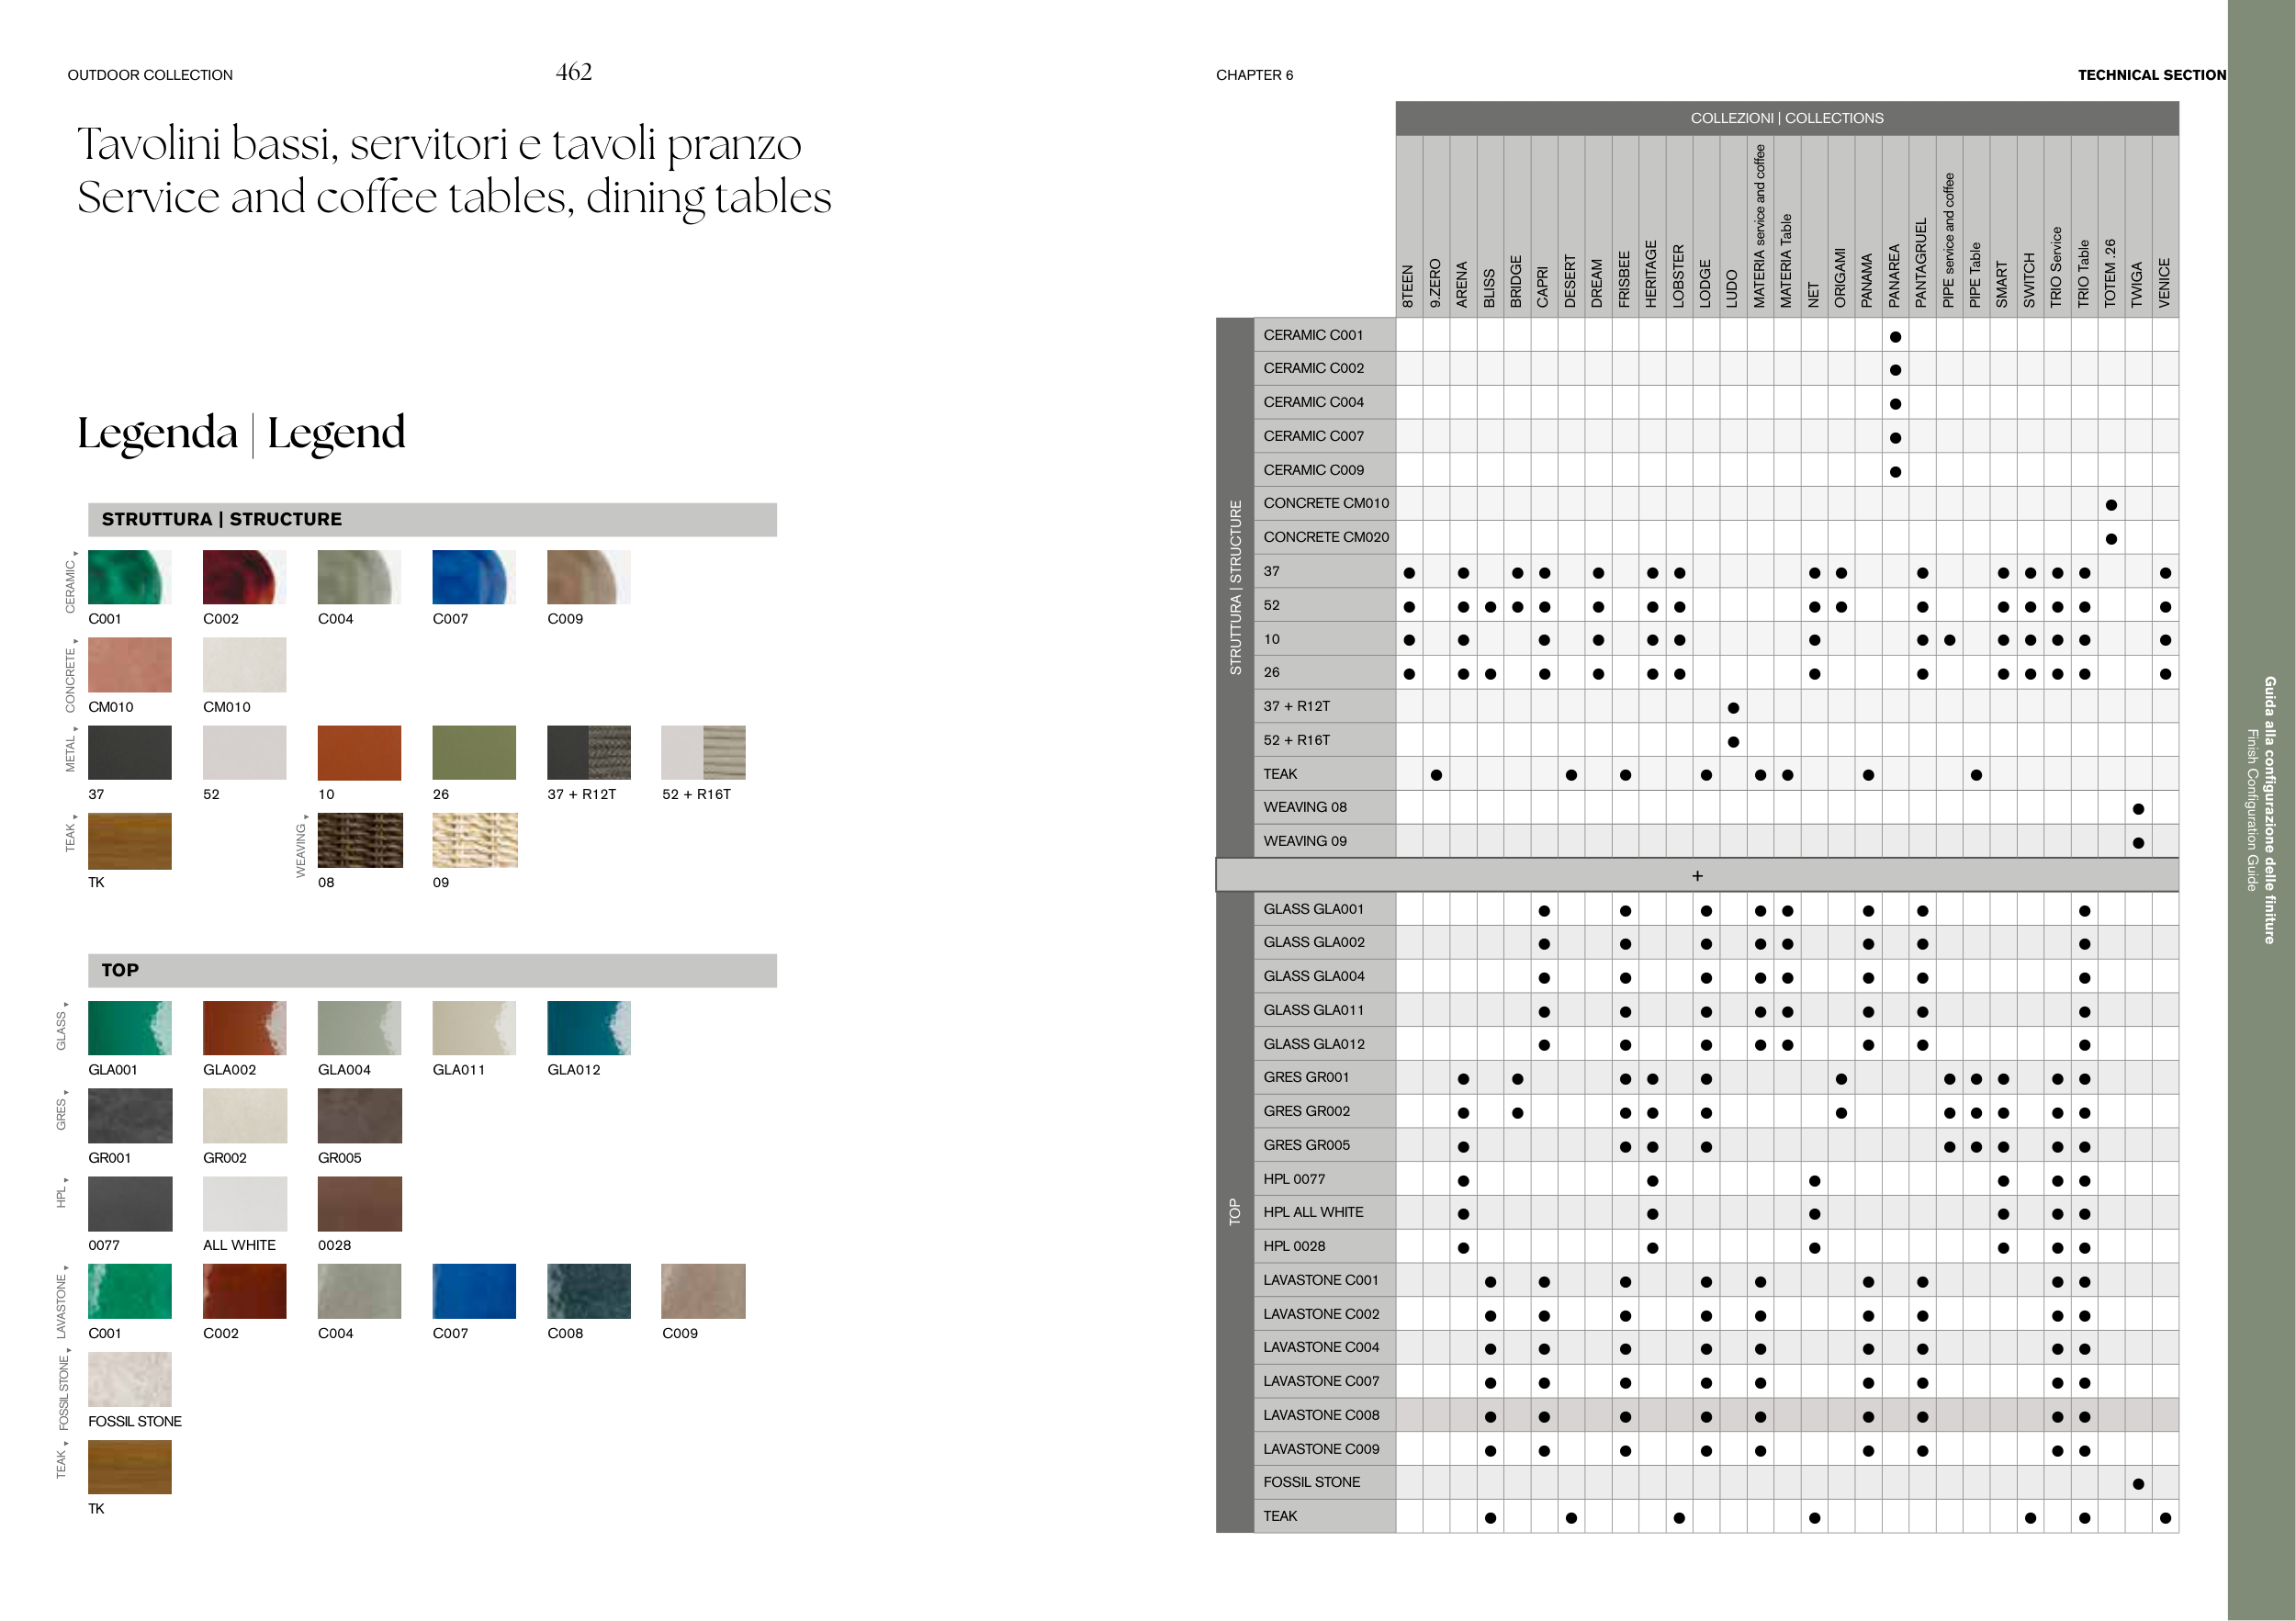Select the dark weaving 08 swatch
The height and width of the screenshot is (1621, 2296).
[x=359, y=840]
